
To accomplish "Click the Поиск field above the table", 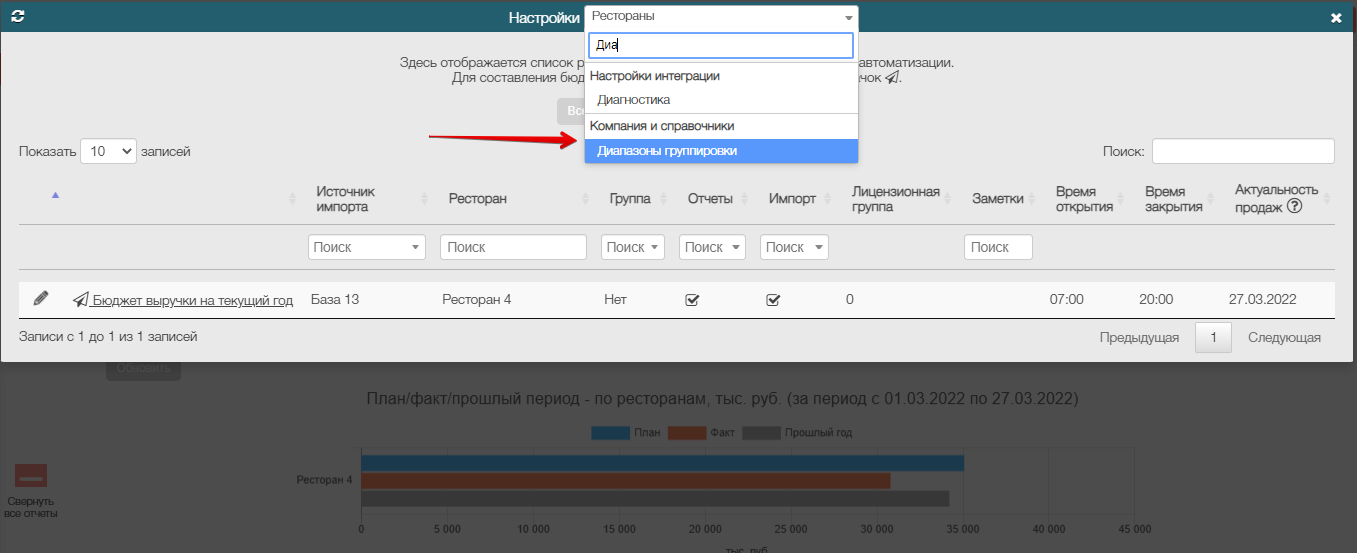I will tap(1243, 151).
